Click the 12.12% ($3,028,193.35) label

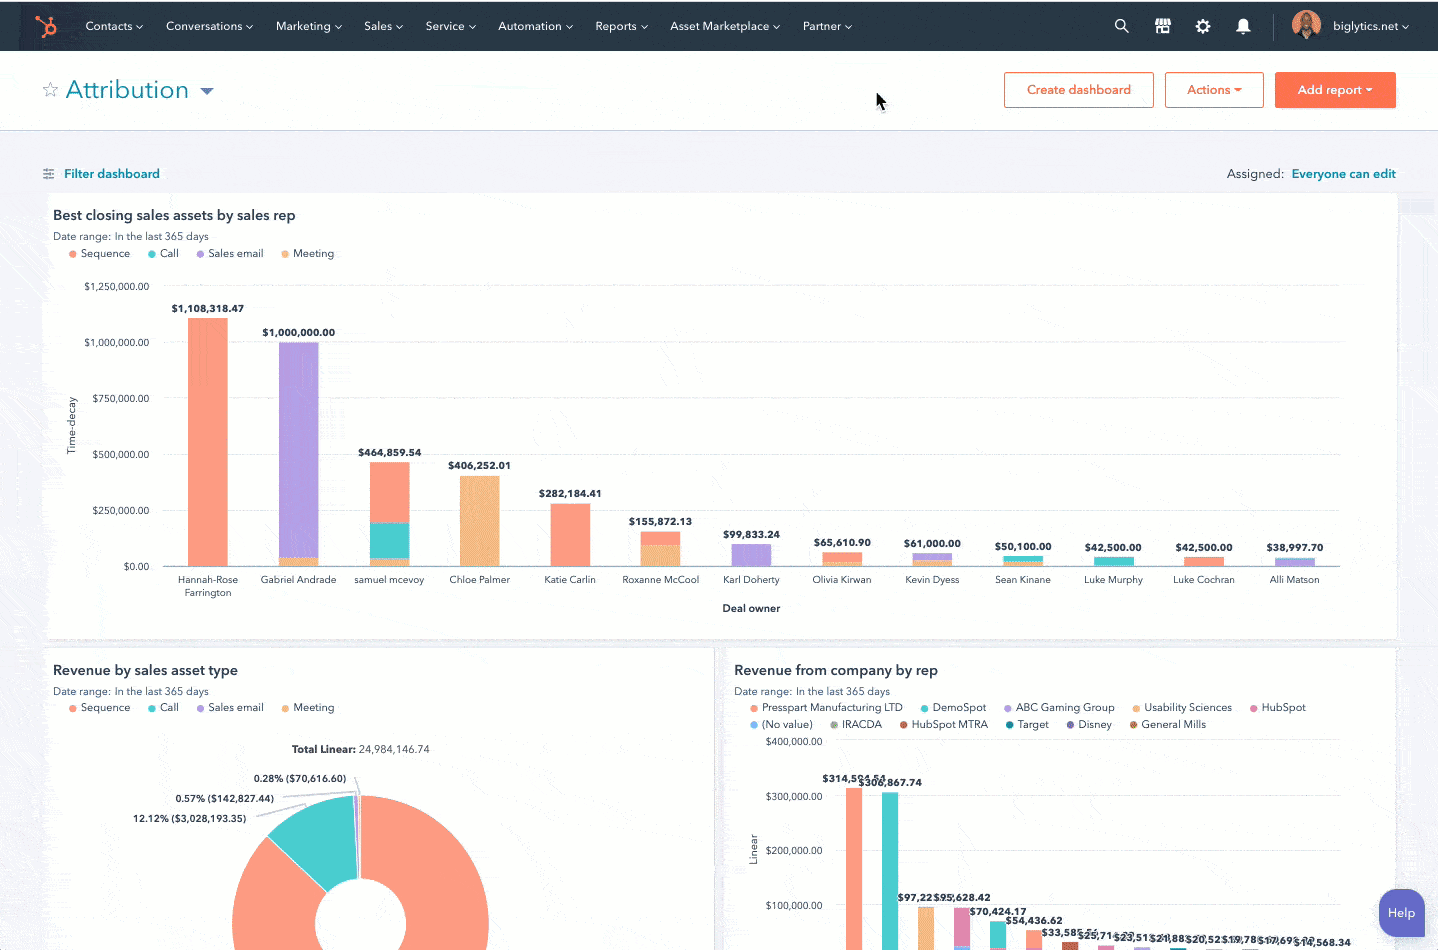(189, 819)
